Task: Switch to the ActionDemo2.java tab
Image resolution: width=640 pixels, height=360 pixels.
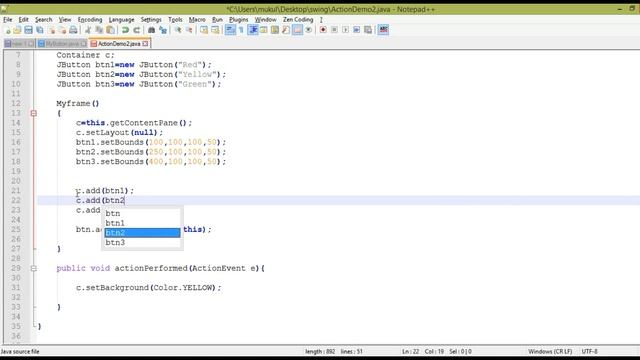Action: tap(120, 43)
